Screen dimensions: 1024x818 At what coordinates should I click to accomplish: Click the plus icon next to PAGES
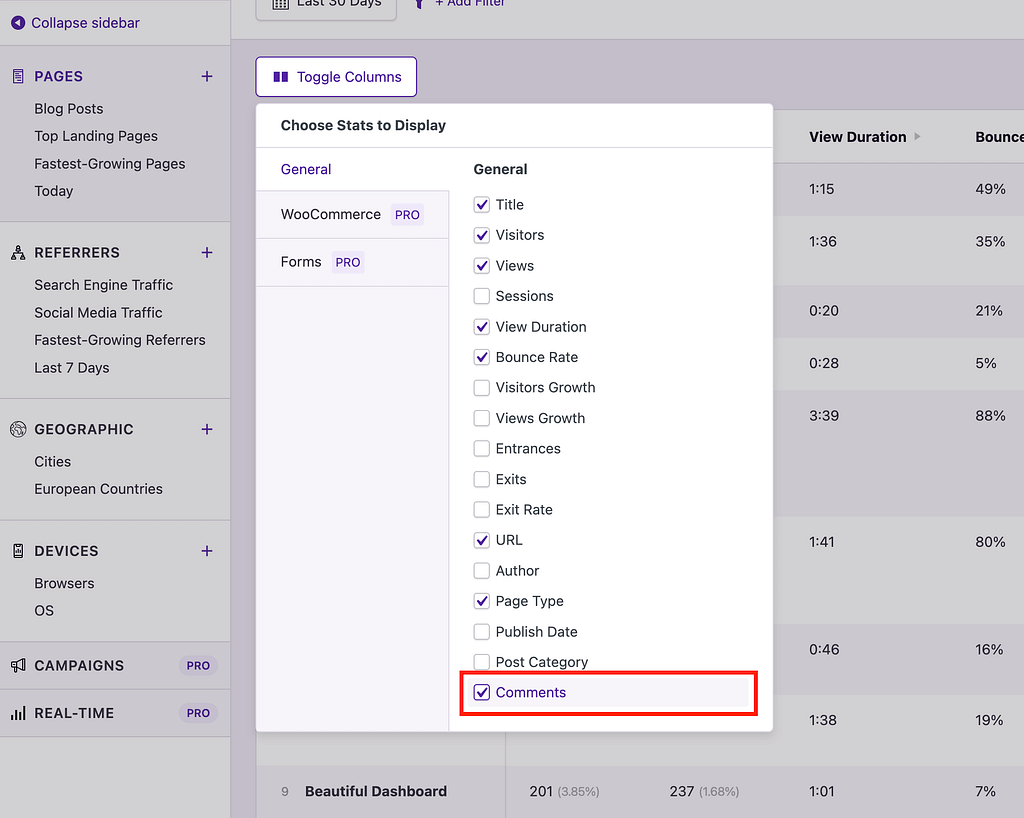click(x=207, y=76)
